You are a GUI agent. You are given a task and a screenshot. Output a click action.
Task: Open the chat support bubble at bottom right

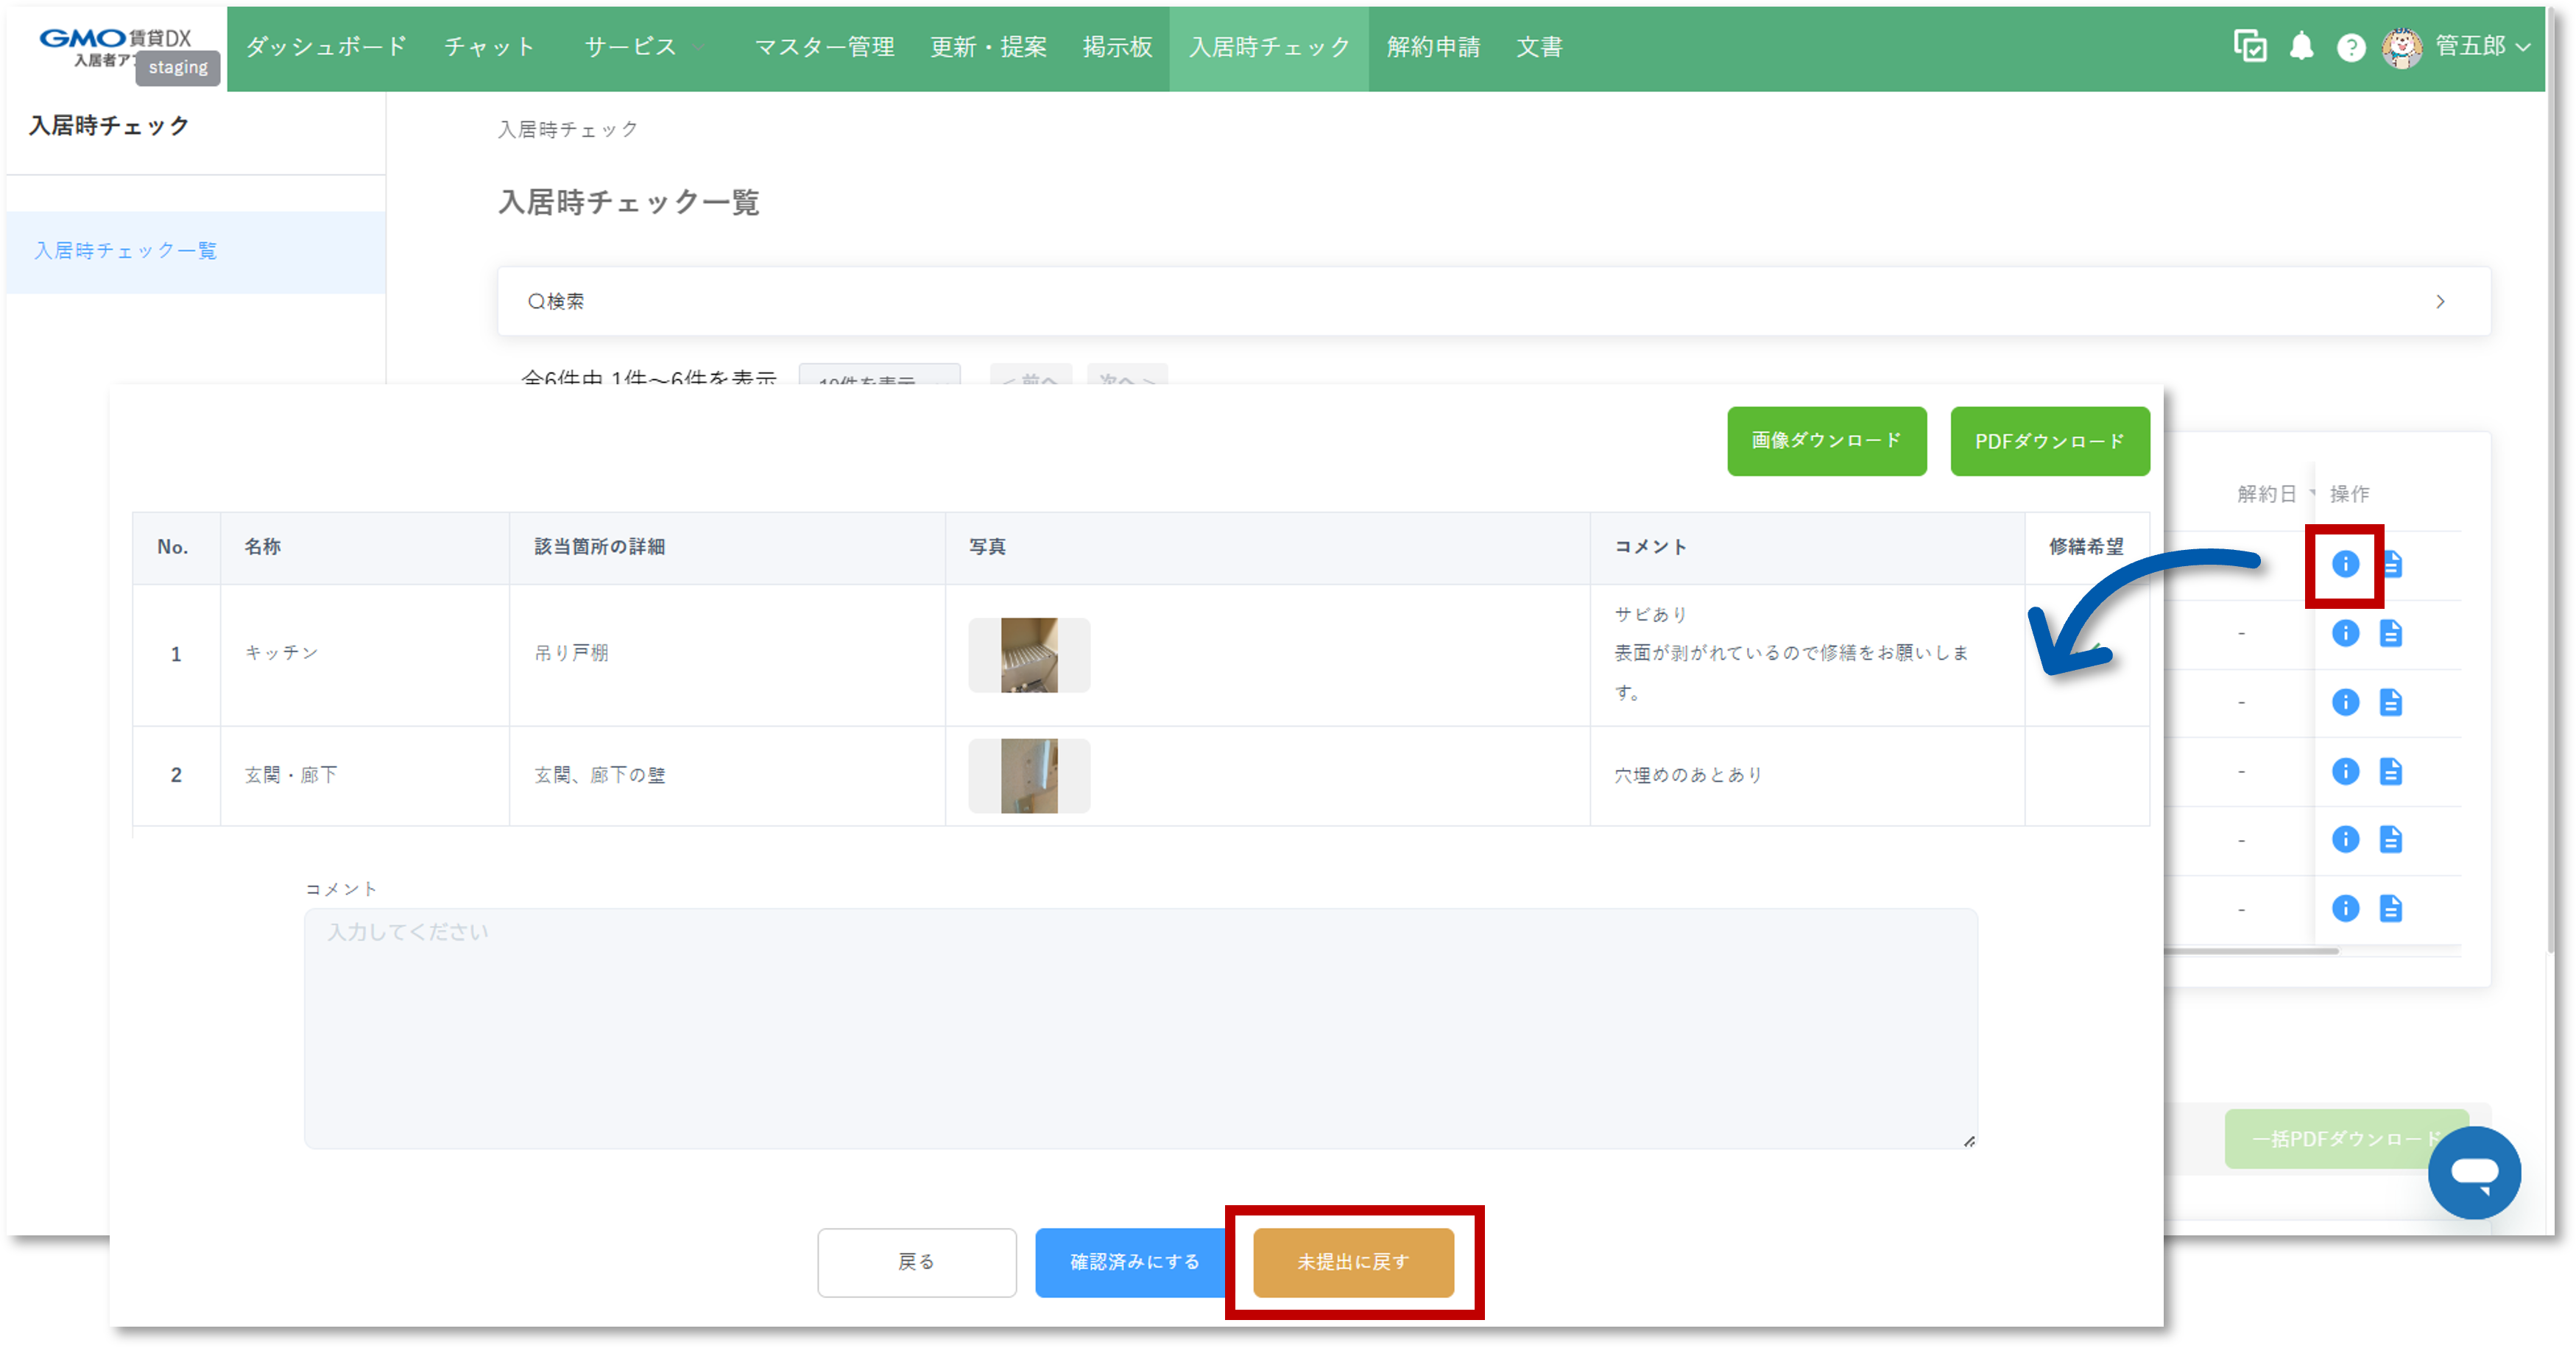pos(2475,1173)
